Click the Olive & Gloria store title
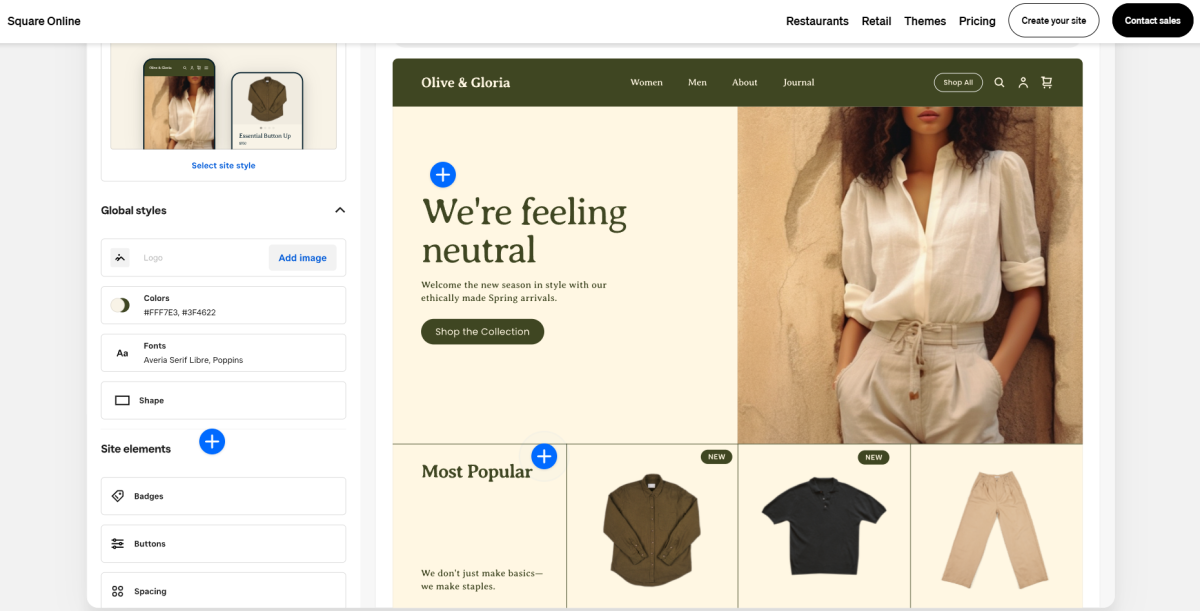Image resolution: width=1200 pixels, height=611 pixels. (x=466, y=83)
